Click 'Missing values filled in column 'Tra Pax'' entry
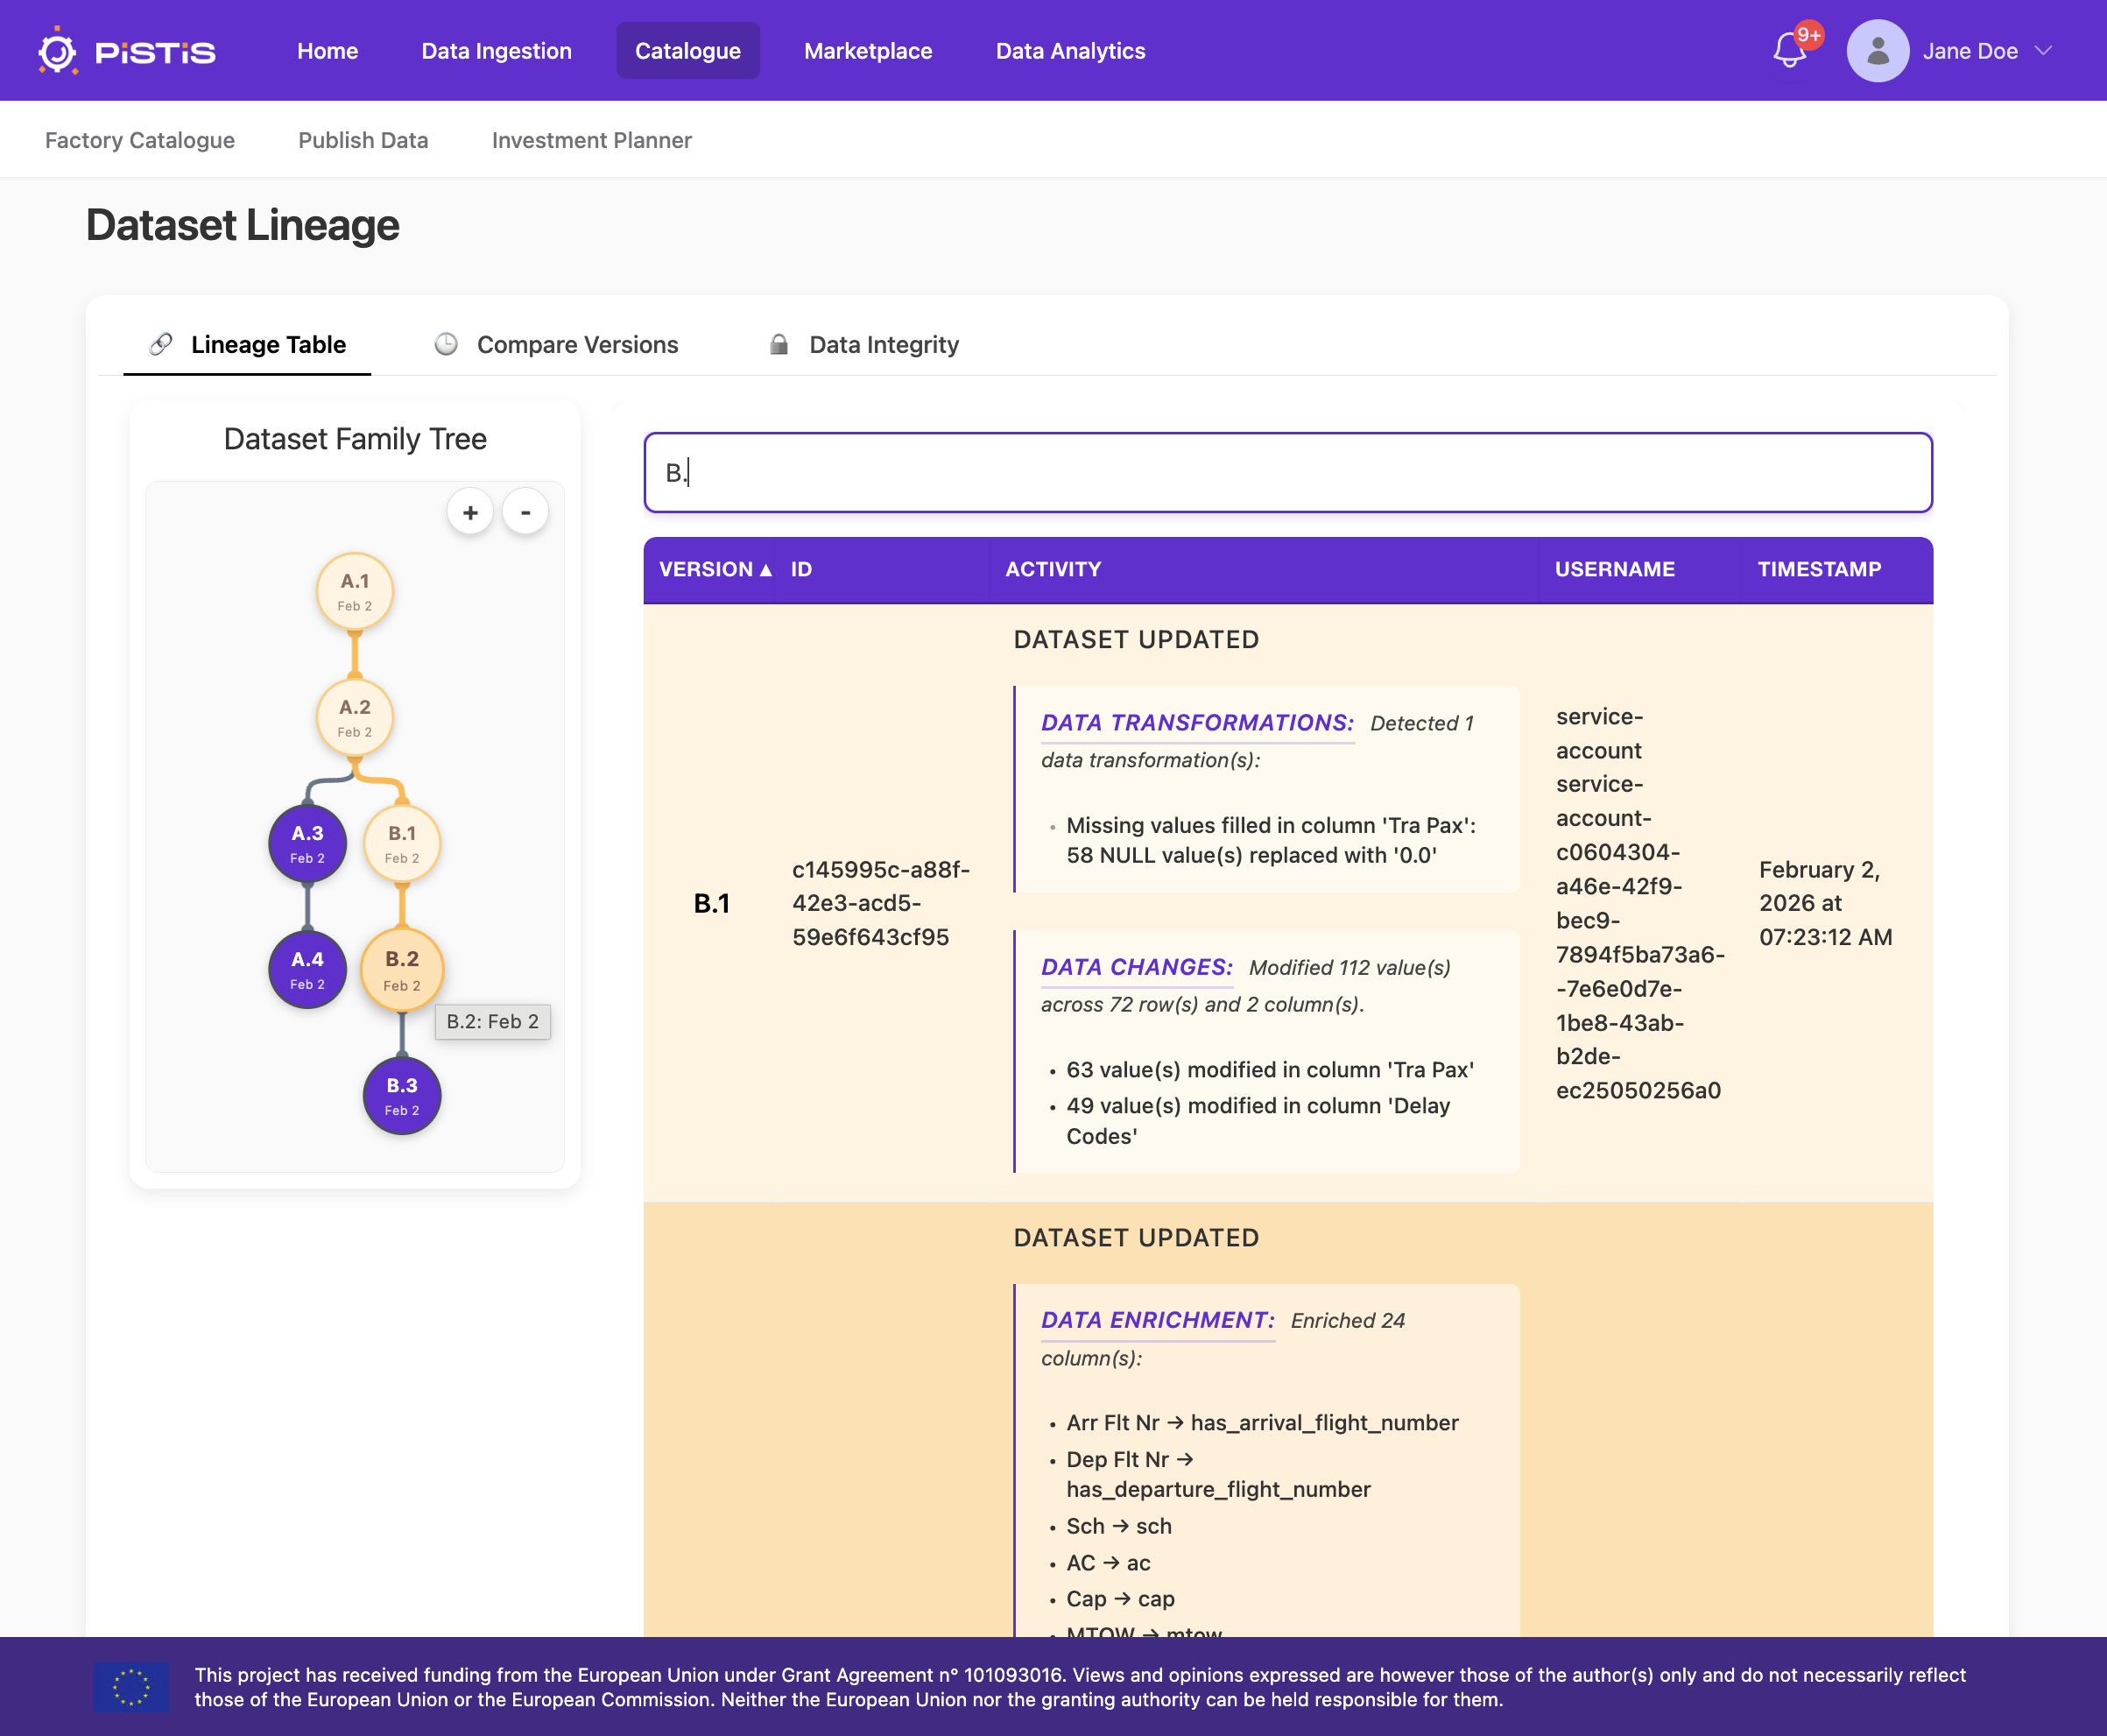This screenshot has width=2107, height=1736. click(x=1271, y=840)
